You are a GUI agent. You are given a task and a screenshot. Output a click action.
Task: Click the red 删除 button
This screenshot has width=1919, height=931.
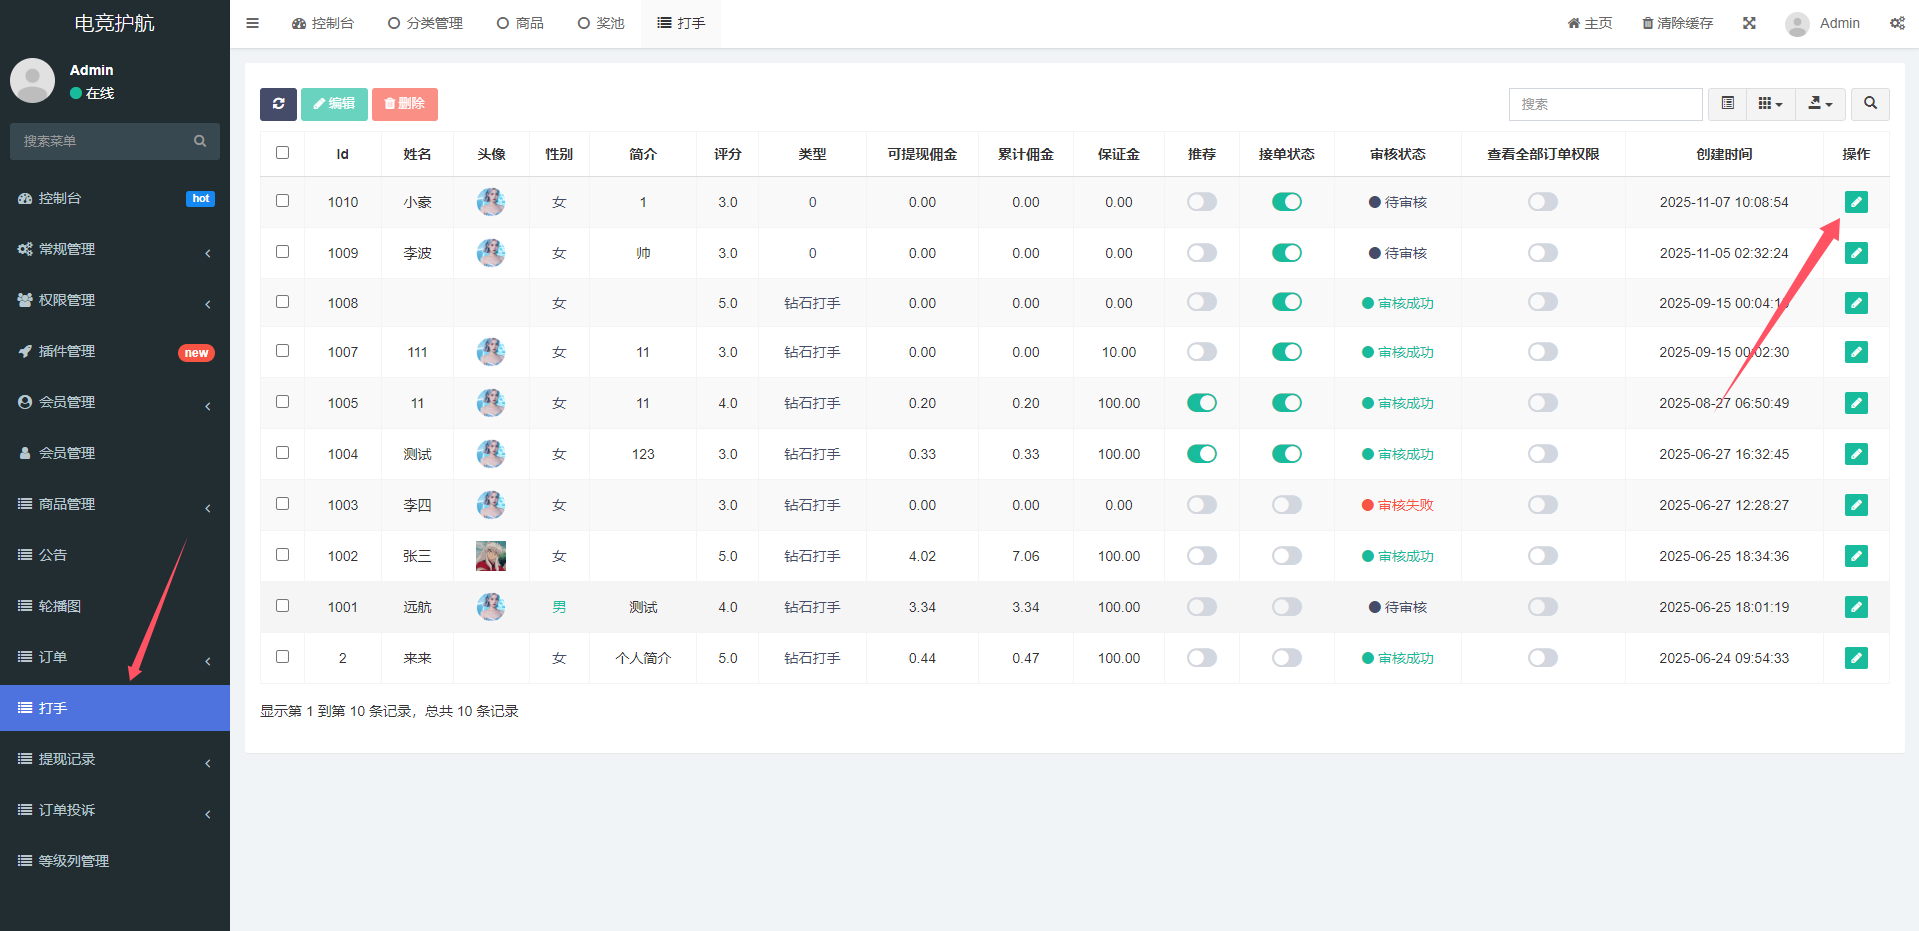[x=404, y=104]
